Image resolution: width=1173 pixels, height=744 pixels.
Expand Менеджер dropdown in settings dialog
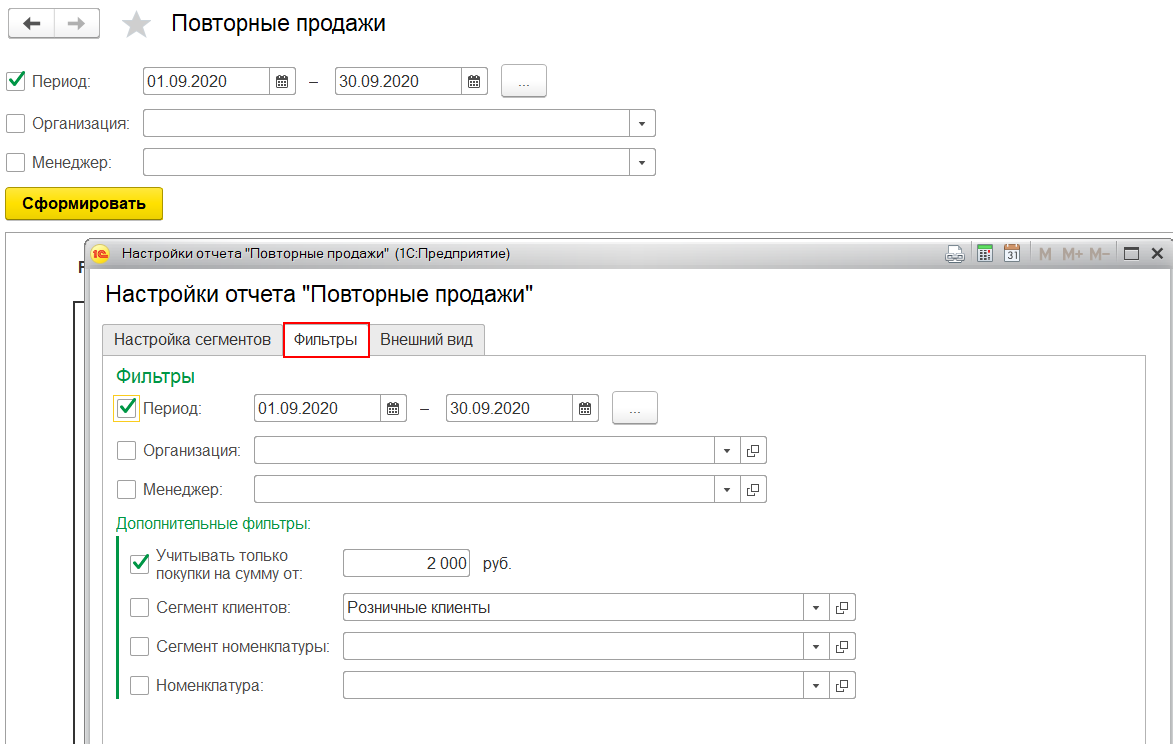[x=727, y=490]
